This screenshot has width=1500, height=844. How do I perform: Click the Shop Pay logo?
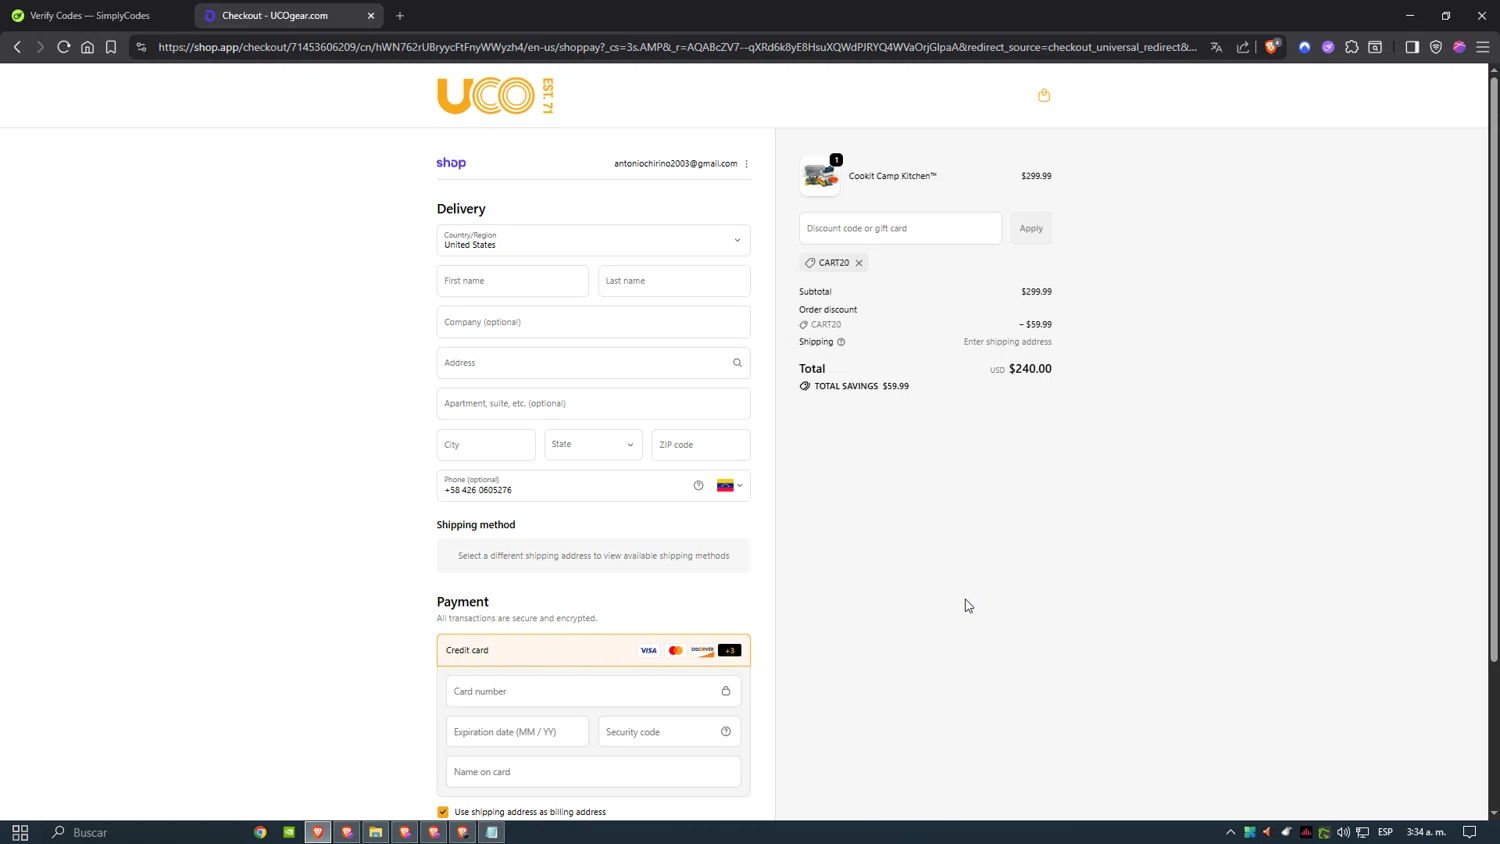(451, 163)
